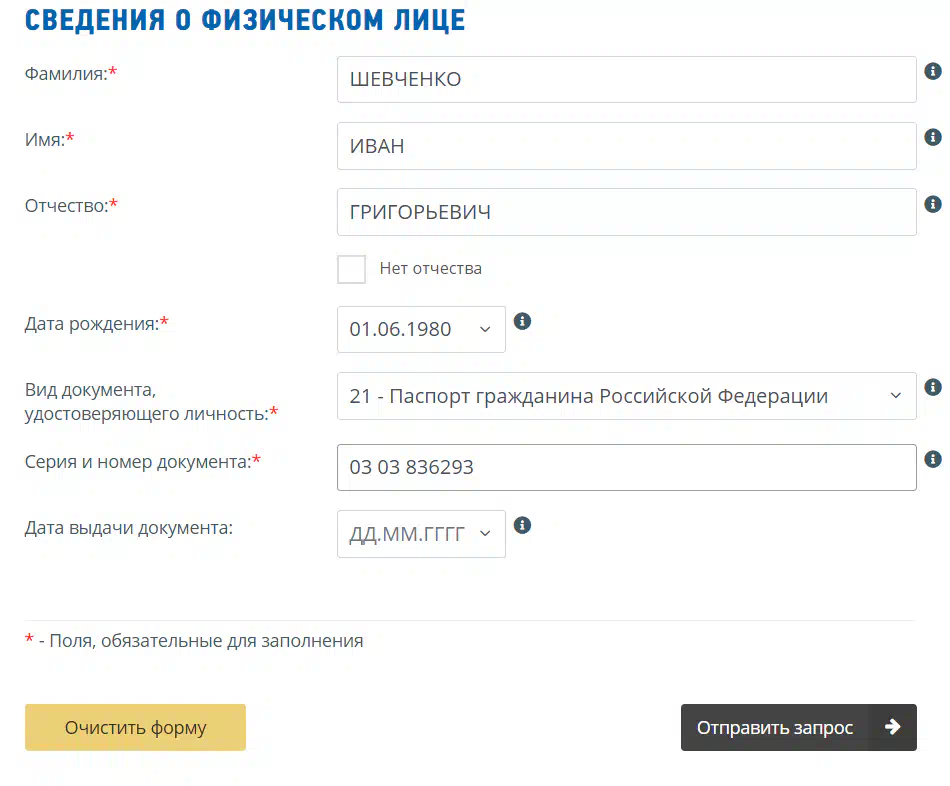The image size is (950, 786).
Task: Click info icon beside Дата рождения
Action: (x=522, y=321)
